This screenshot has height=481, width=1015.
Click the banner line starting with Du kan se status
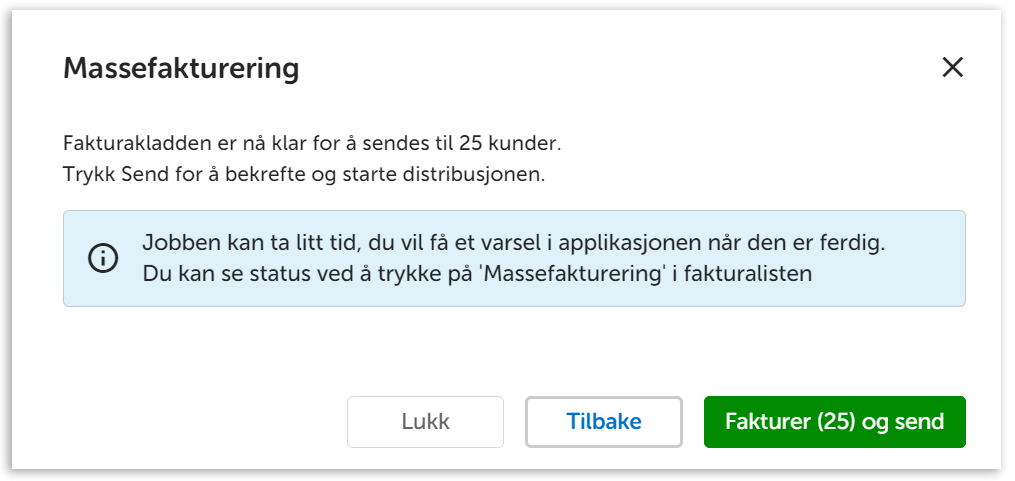pos(476,273)
